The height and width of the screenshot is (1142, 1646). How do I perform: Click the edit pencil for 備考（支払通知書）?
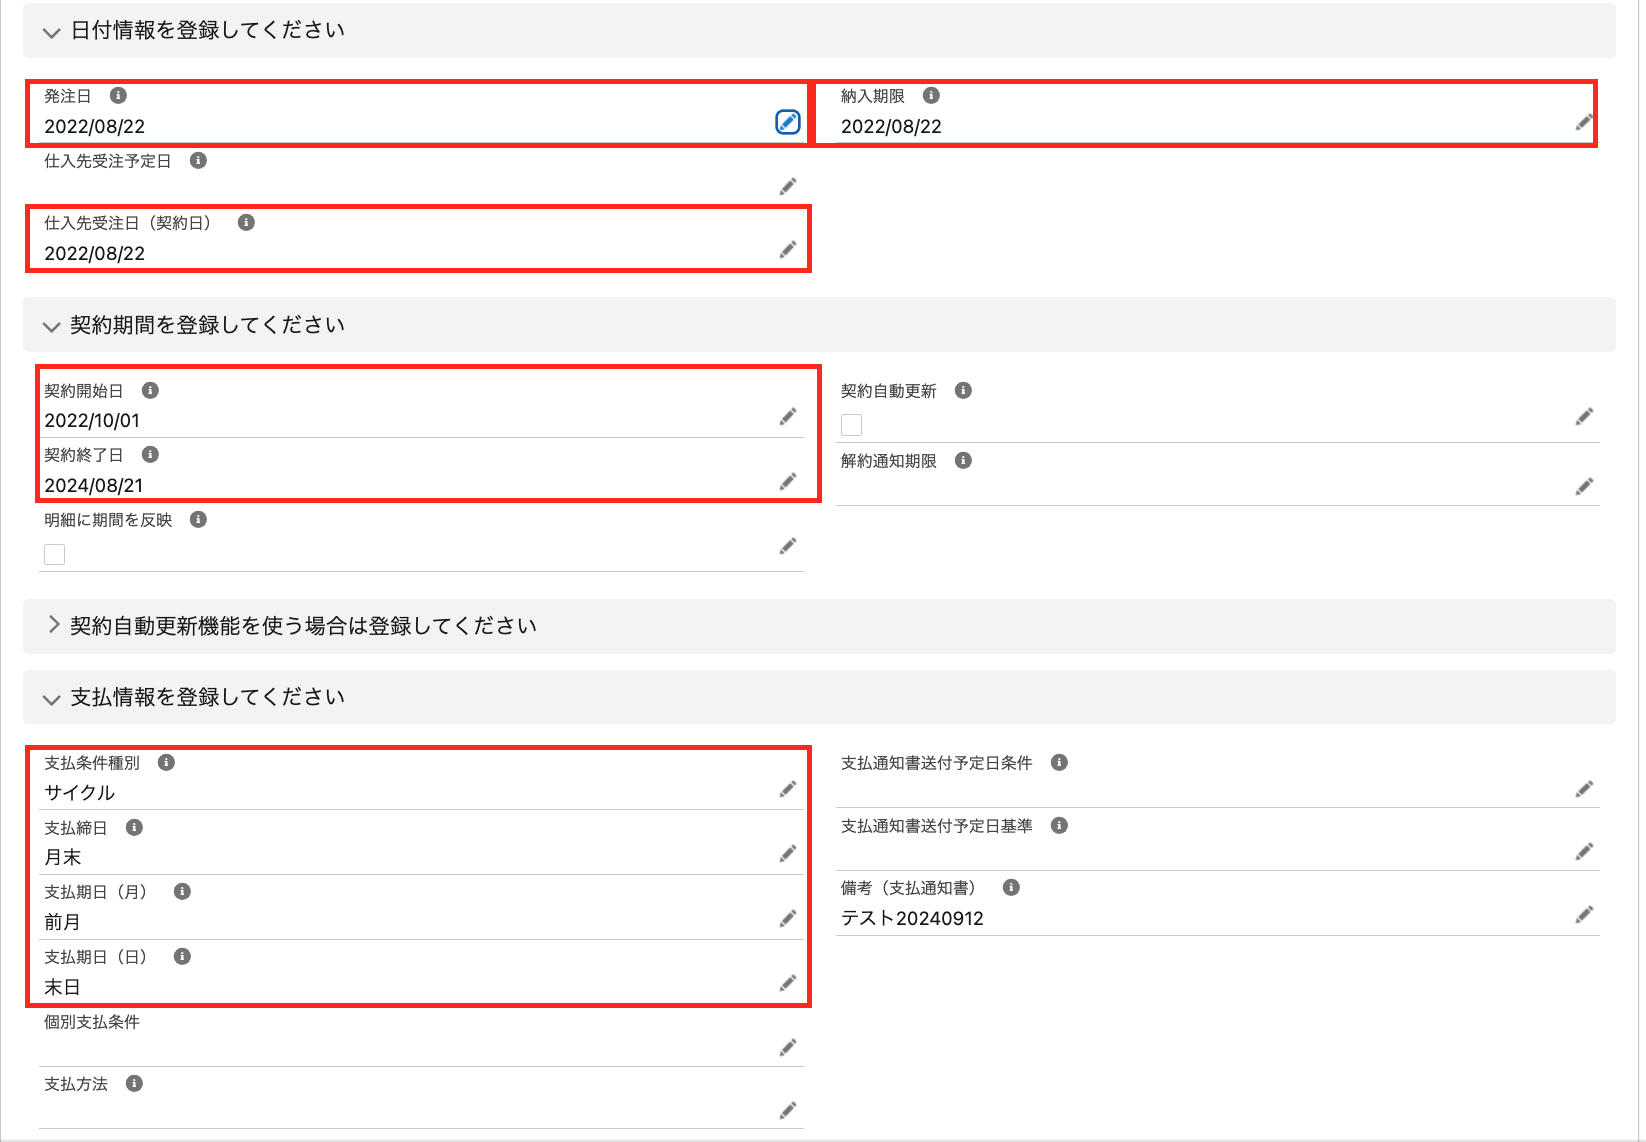coord(1584,914)
